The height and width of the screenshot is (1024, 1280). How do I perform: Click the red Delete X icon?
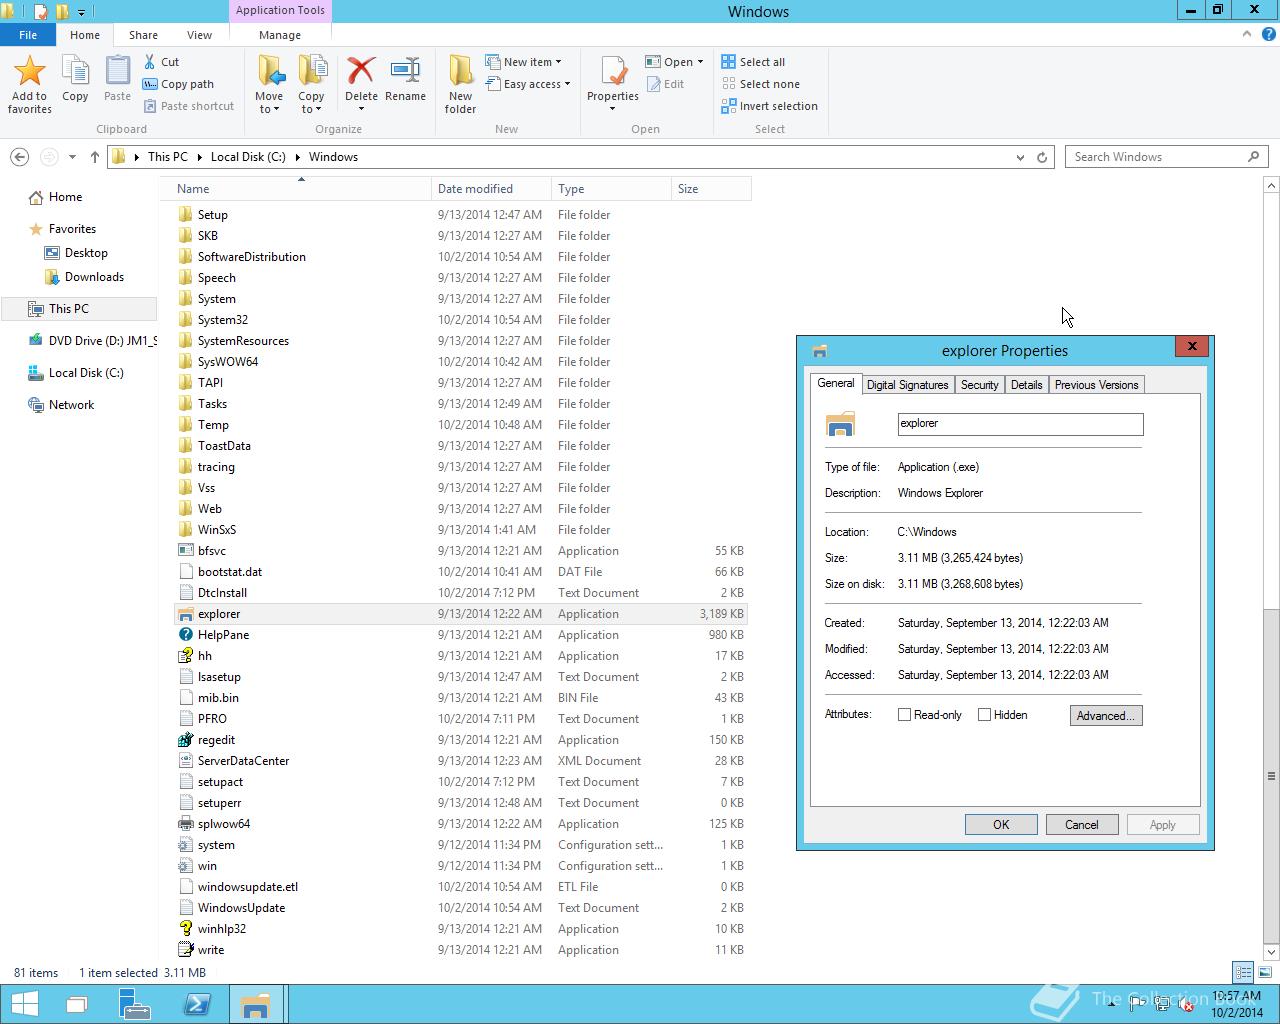(361, 71)
